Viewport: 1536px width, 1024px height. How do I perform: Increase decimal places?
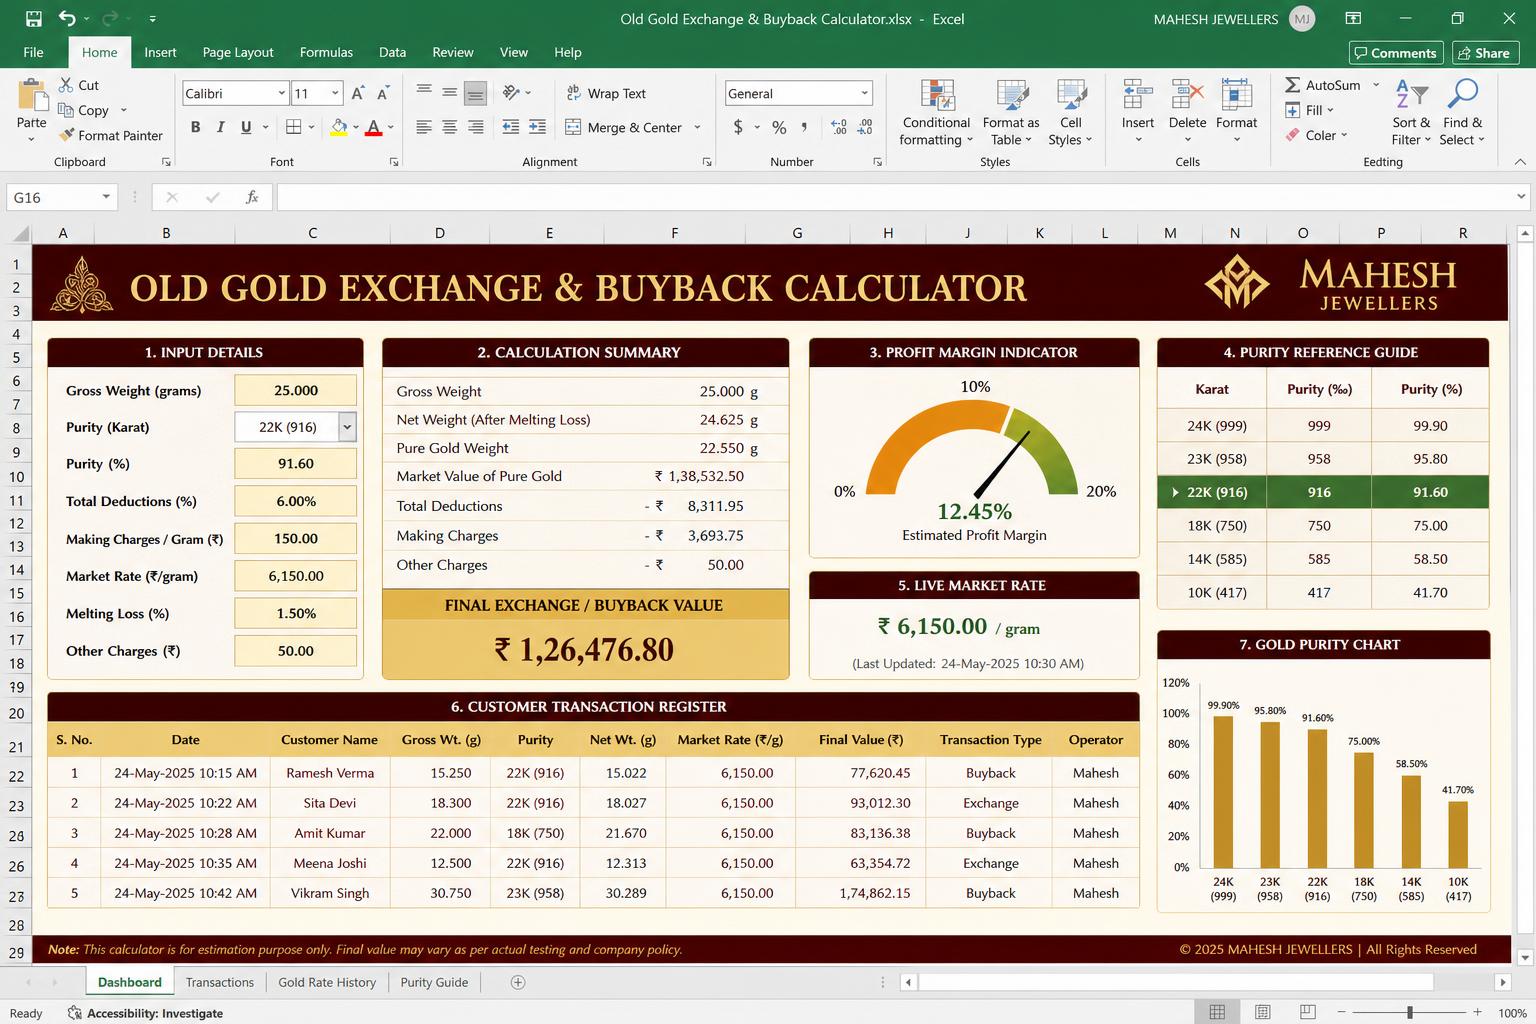(x=839, y=127)
